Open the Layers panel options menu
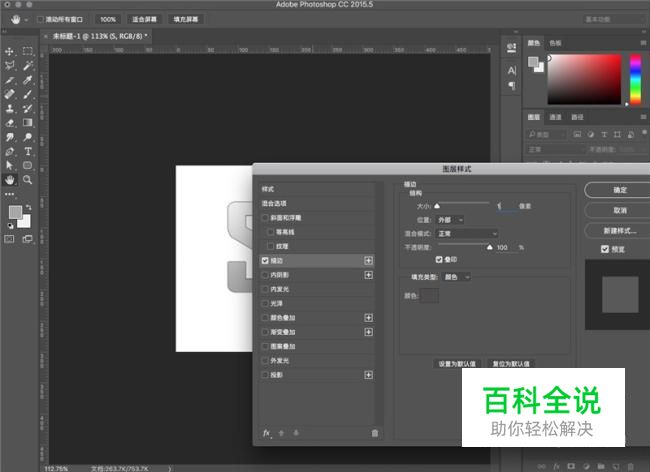 tap(643, 117)
